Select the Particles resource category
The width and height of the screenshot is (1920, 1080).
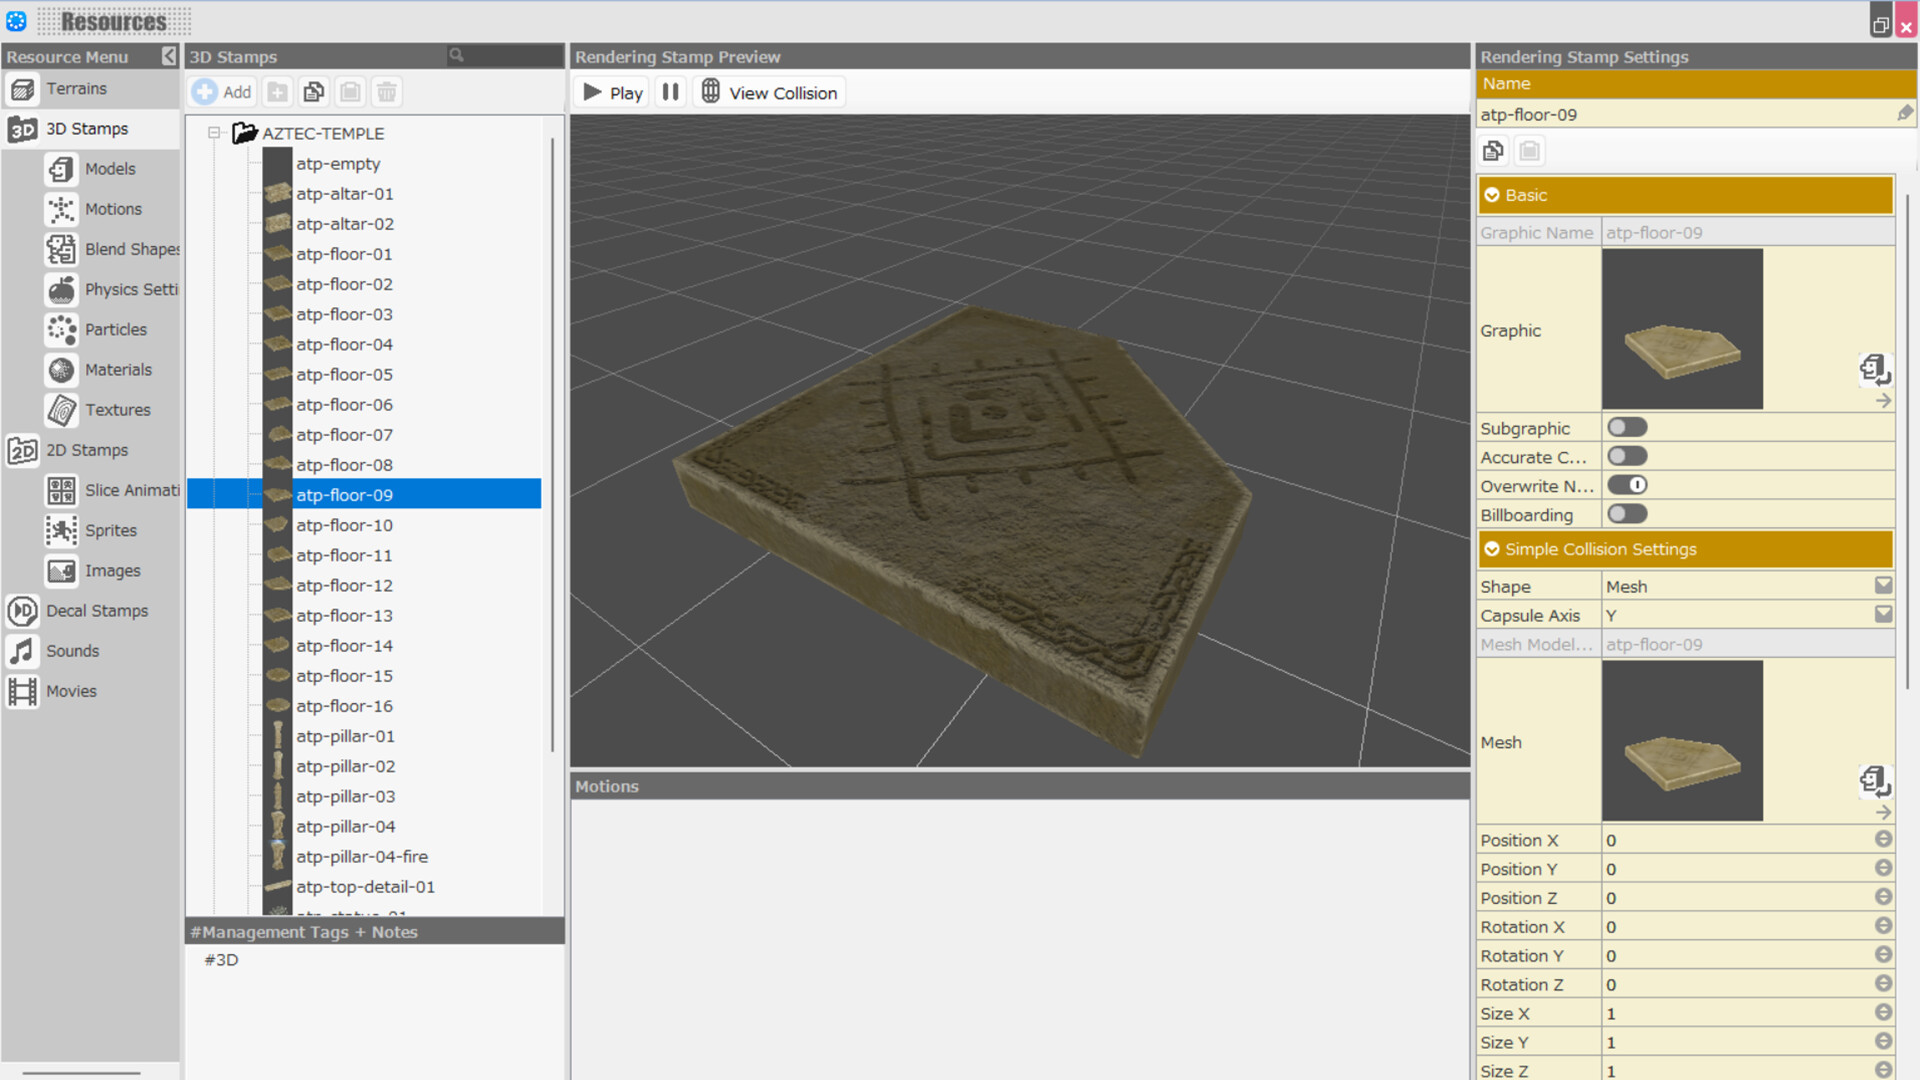click(x=115, y=329)
